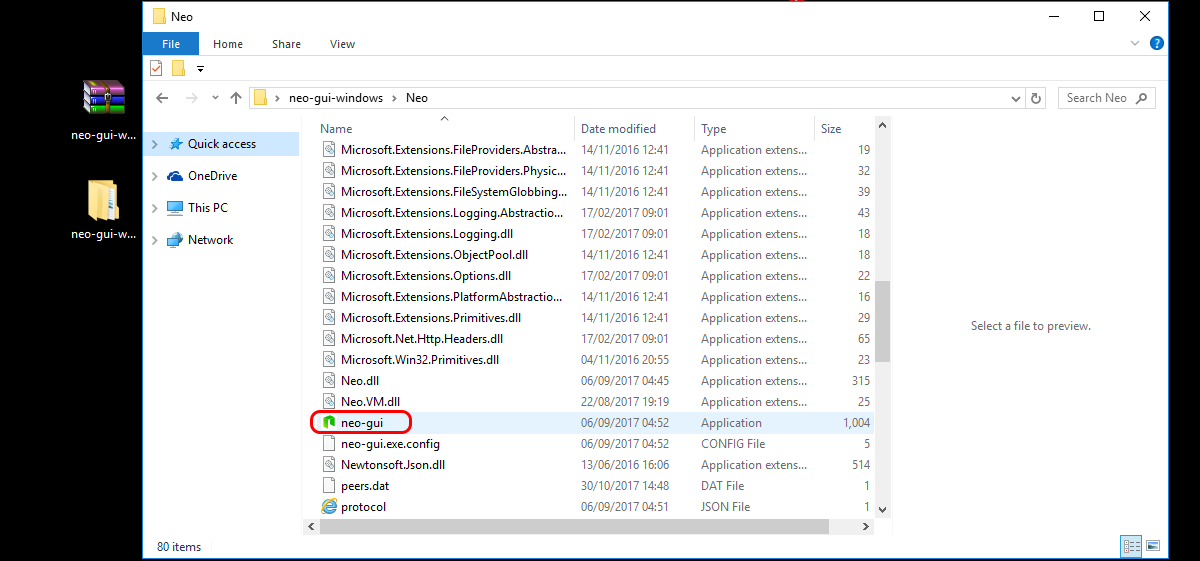The width and height of the screenshot is (1200, 561).
Task: Select Microsoft.Extensions.PlatformAbstractio... row
Action: [x=597, y=297]
